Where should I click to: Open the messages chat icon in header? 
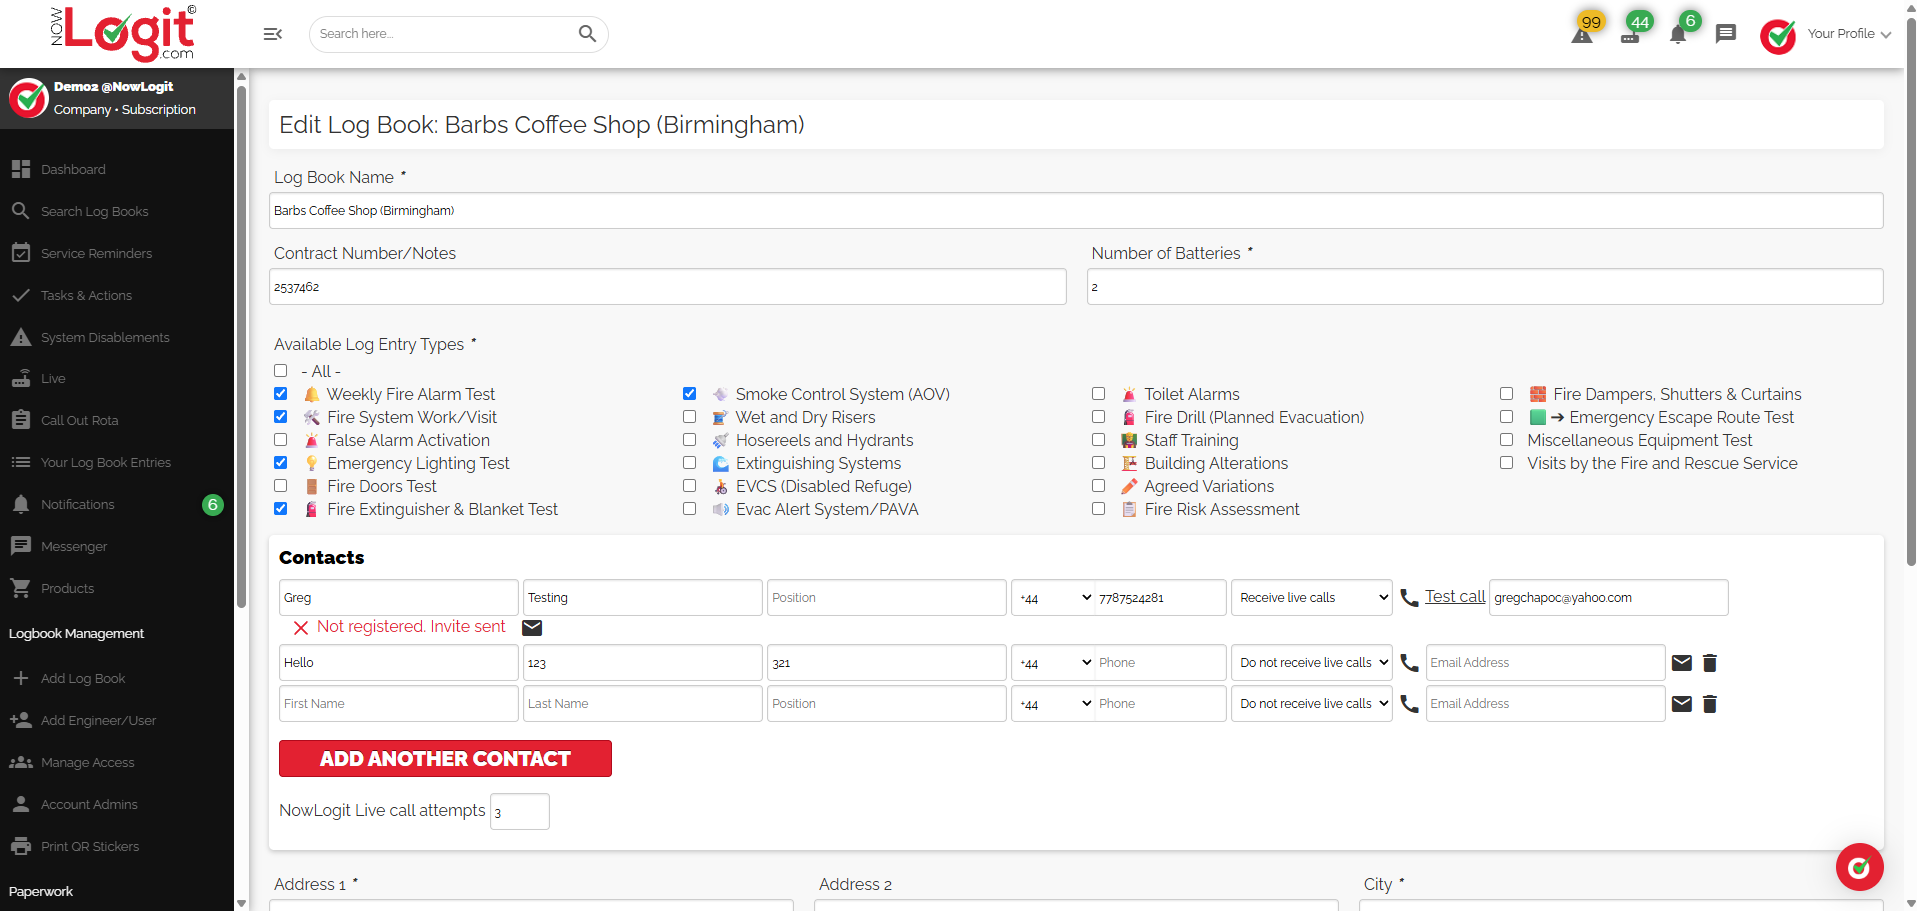(1725, 34)
